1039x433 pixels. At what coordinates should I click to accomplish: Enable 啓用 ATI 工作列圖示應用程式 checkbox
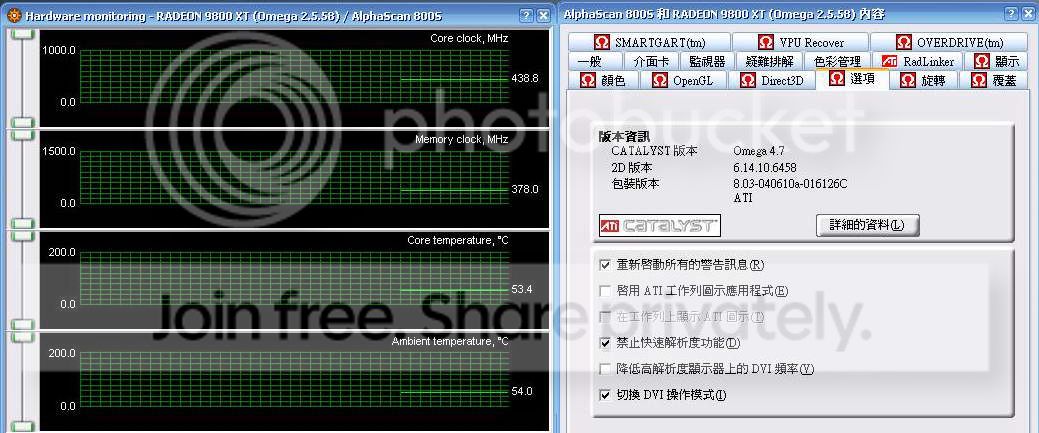coord(604,291)
